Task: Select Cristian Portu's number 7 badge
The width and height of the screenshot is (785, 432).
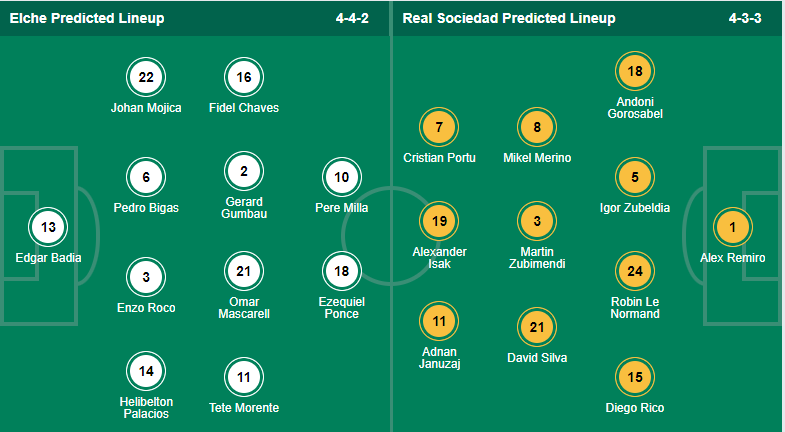Action: pyautogui.click(x=439, y=127)
